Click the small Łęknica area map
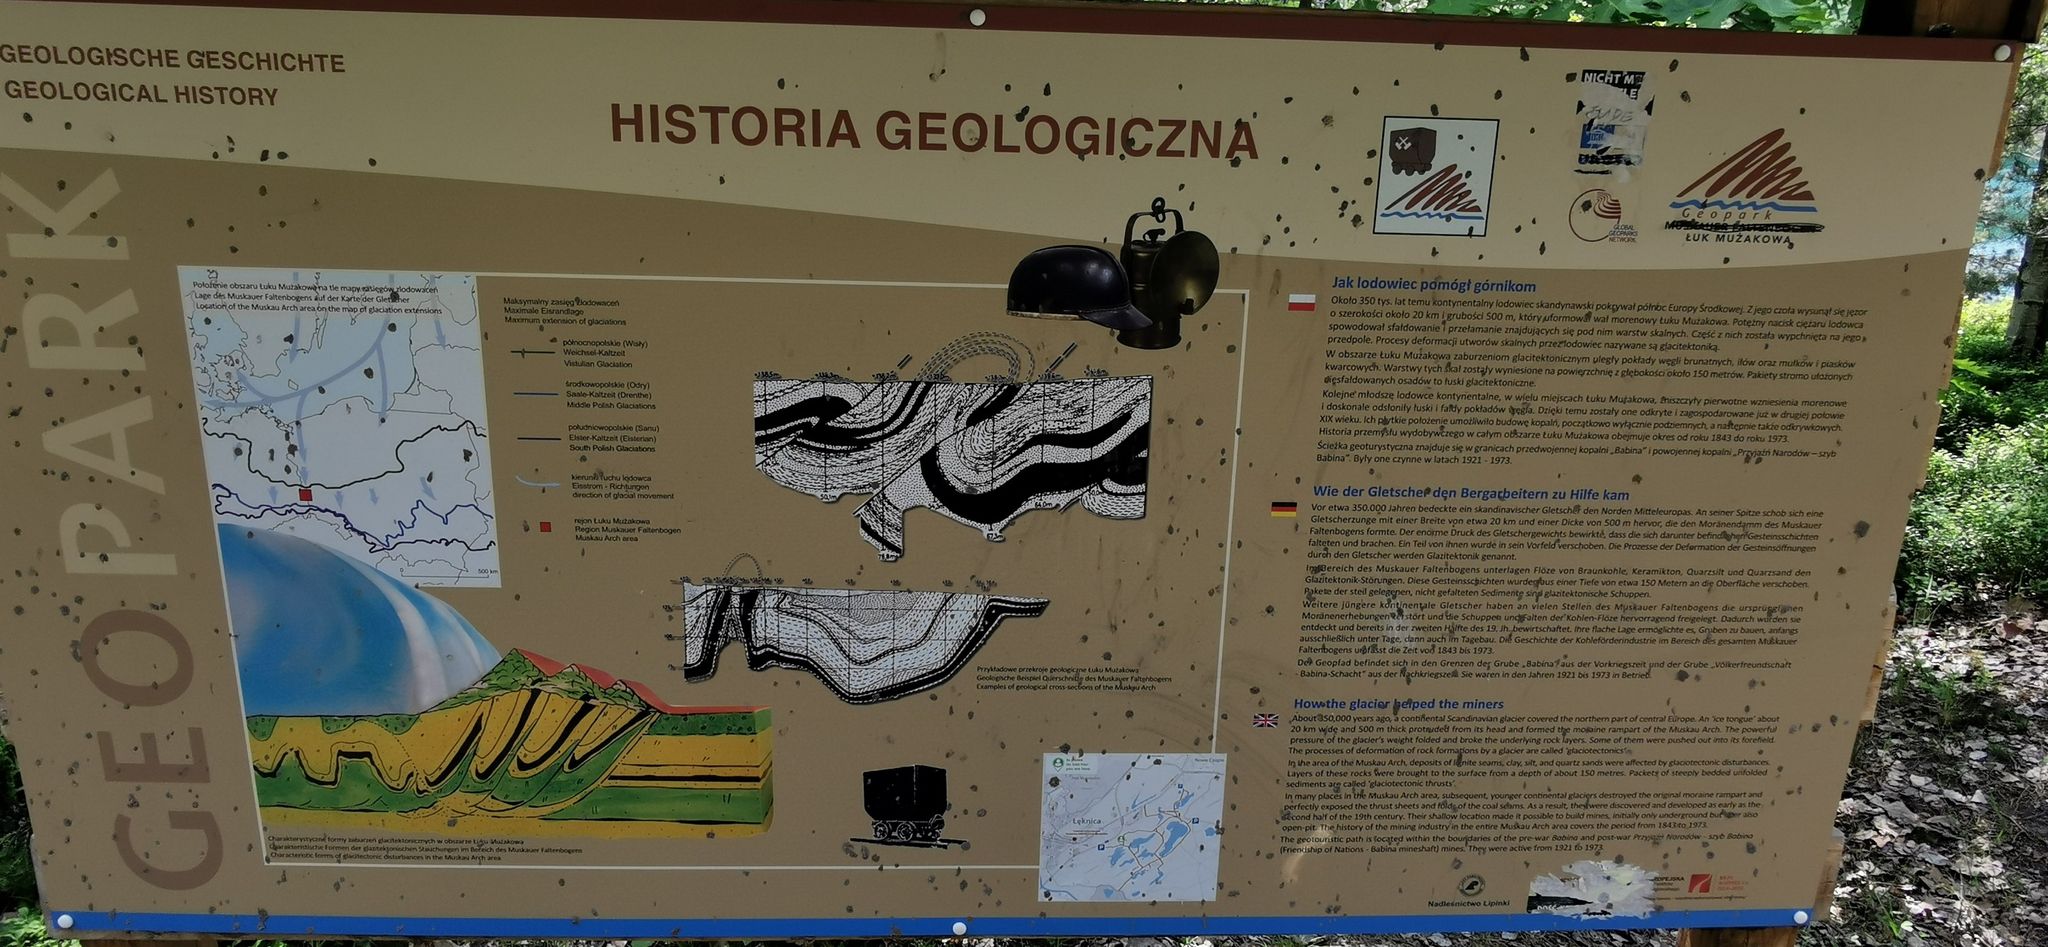2048x947 pixels. point(1132,826)
